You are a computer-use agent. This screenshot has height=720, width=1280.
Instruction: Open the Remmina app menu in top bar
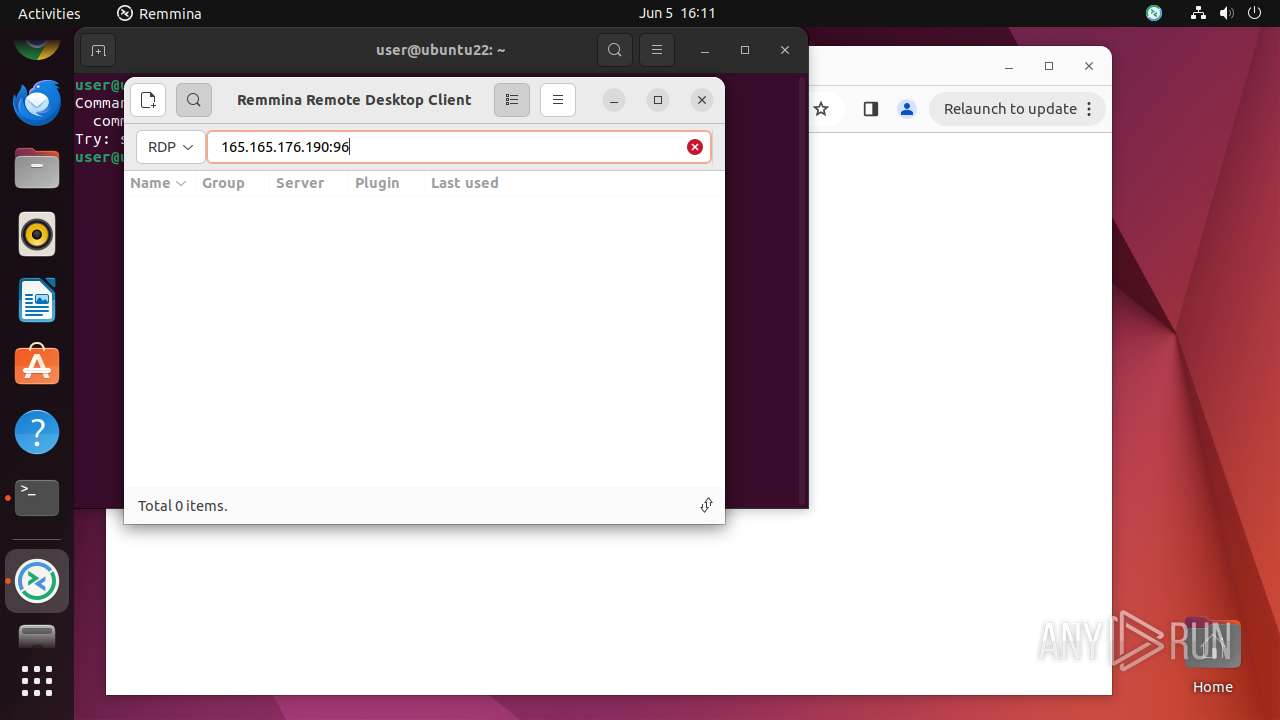point(159,13)
